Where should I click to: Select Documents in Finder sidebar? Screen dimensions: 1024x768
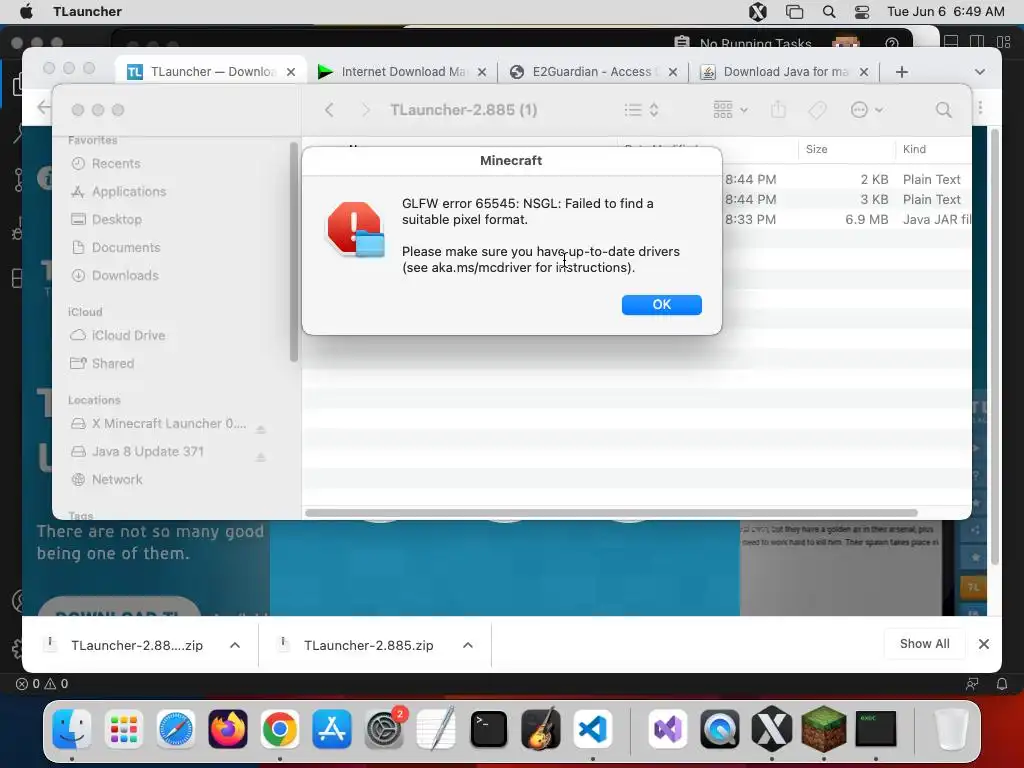[x=125, y=248]
